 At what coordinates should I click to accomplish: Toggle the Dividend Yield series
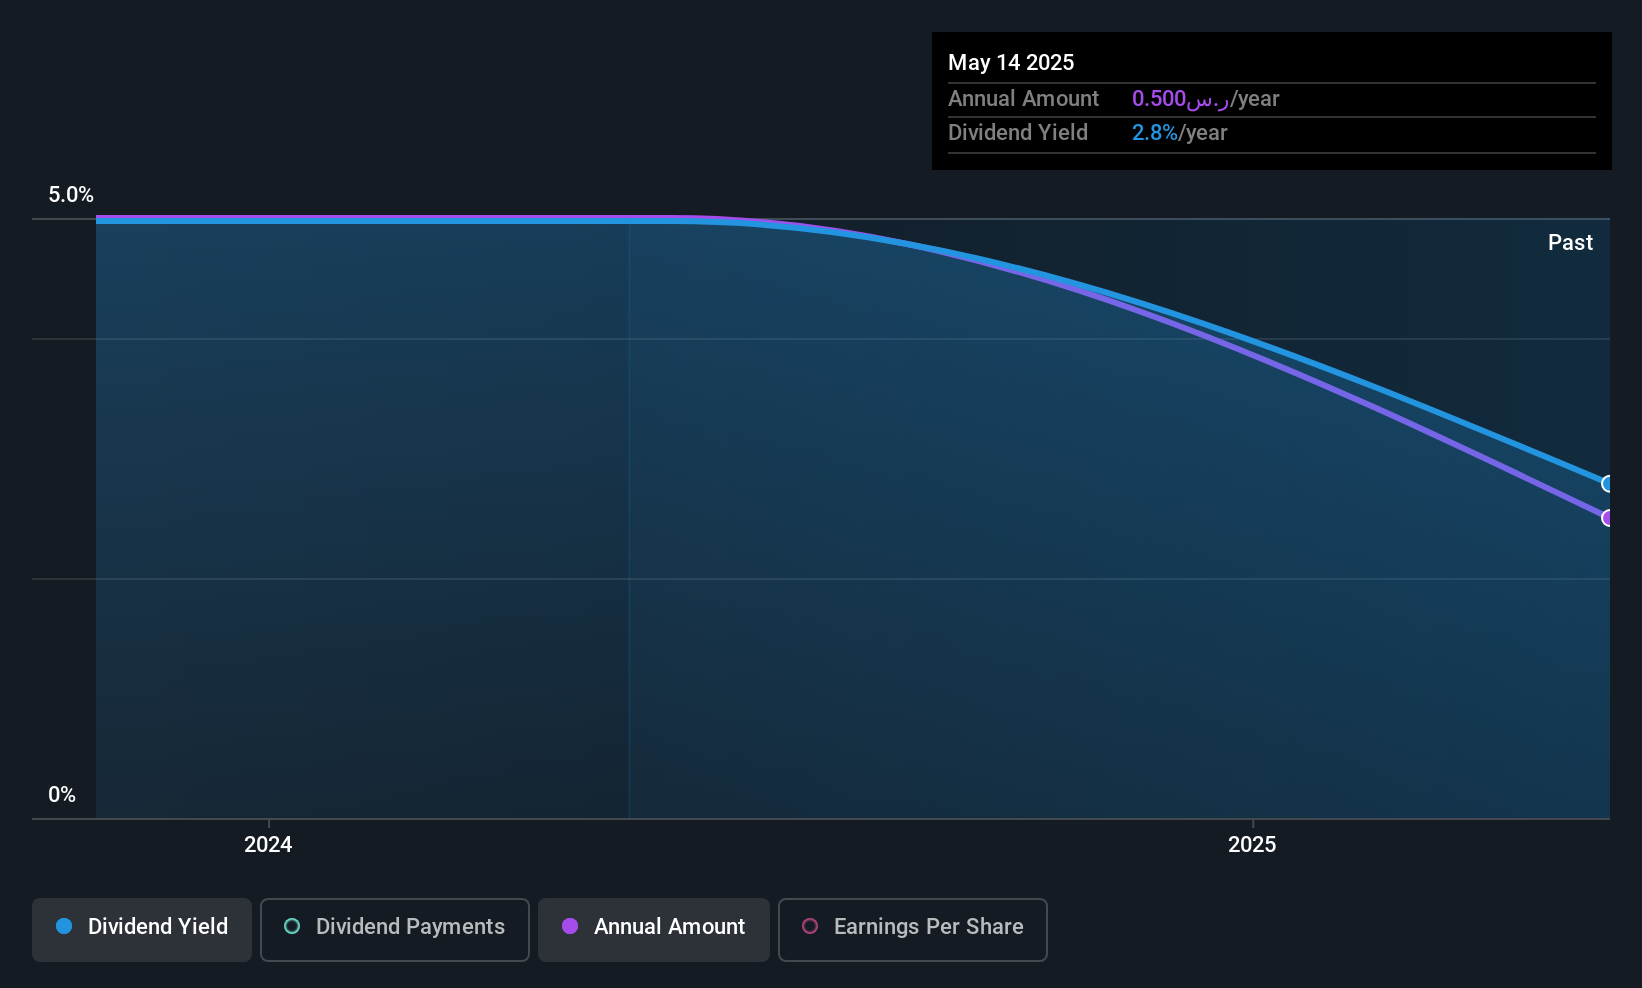click(x=142, y=930)
